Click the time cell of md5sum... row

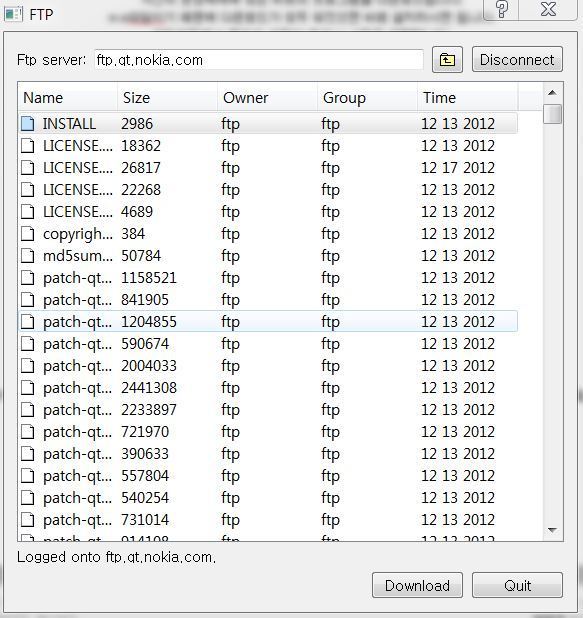(x=458, y=256)
